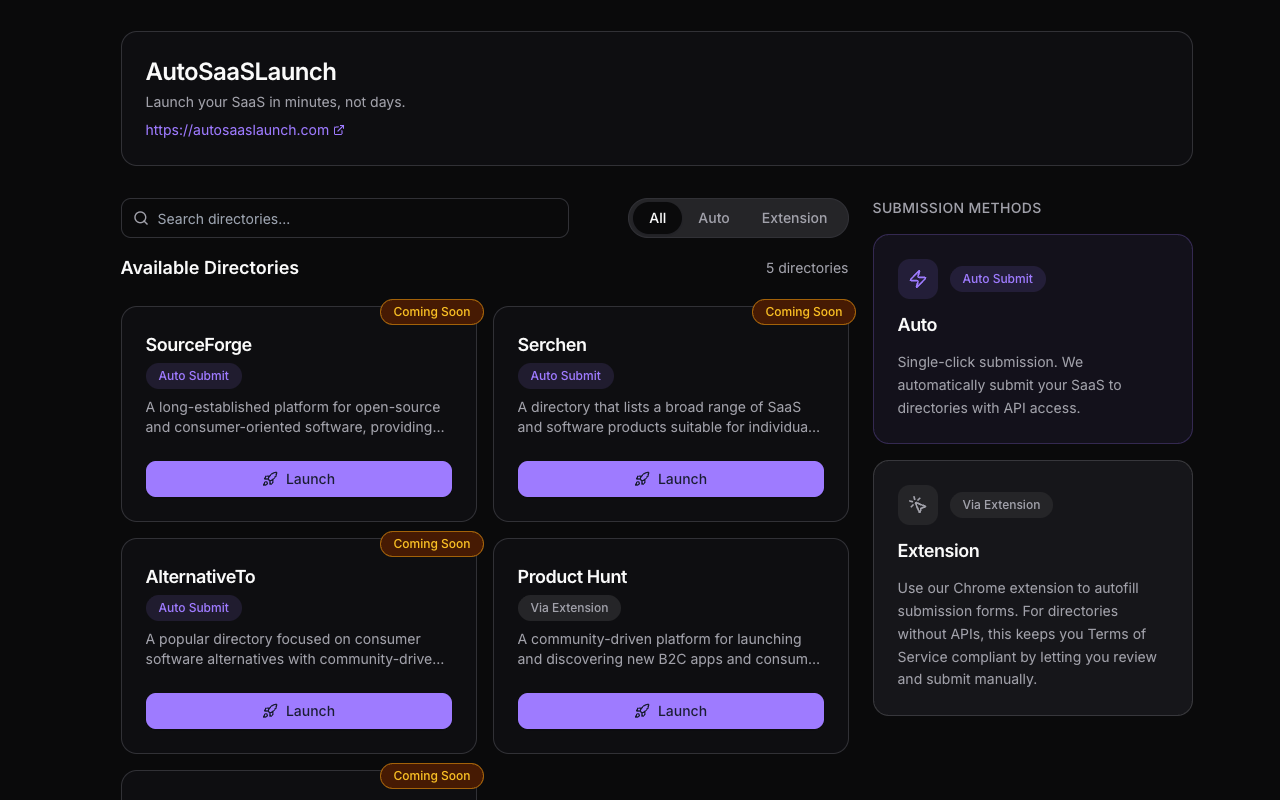Click the Coming Soon badge on AlternativeTo
The image size is (1280, 800).
pyautogui.click(x=431, y=543)
